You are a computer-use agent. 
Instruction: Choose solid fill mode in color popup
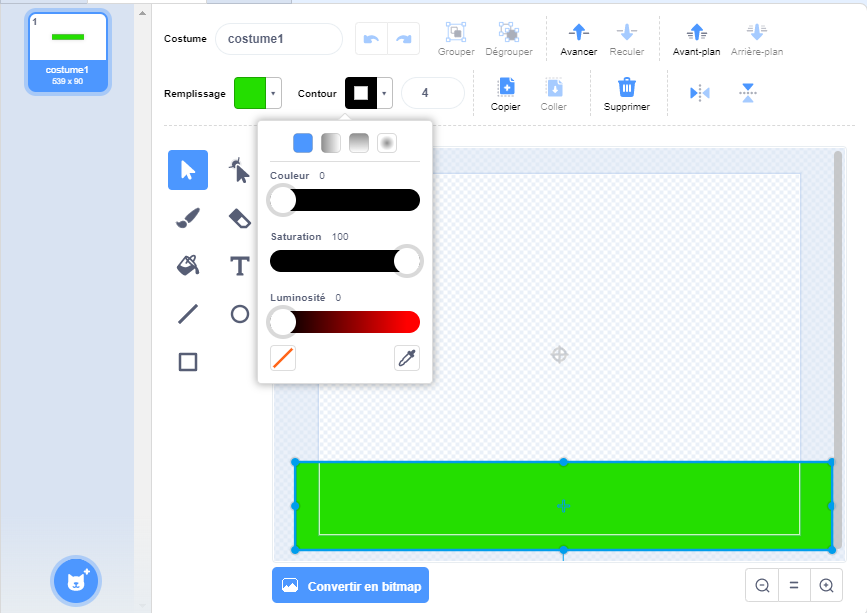coord(303,143)
